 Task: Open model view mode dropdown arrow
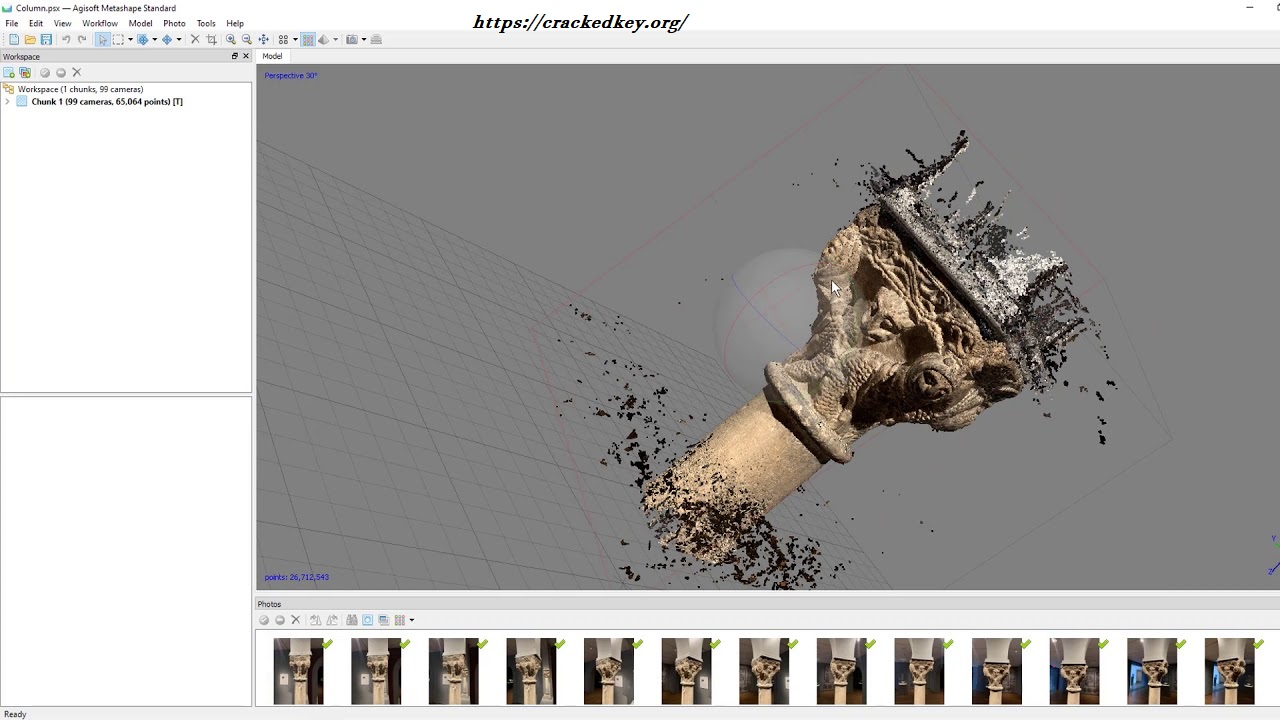335,39
